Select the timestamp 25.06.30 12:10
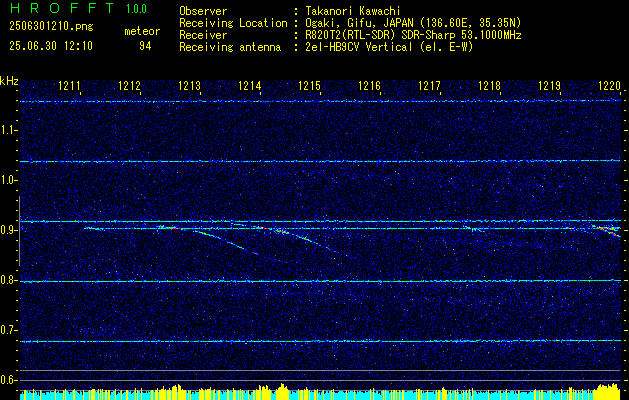Screen dimensions: 629x400 click(51, 46)
